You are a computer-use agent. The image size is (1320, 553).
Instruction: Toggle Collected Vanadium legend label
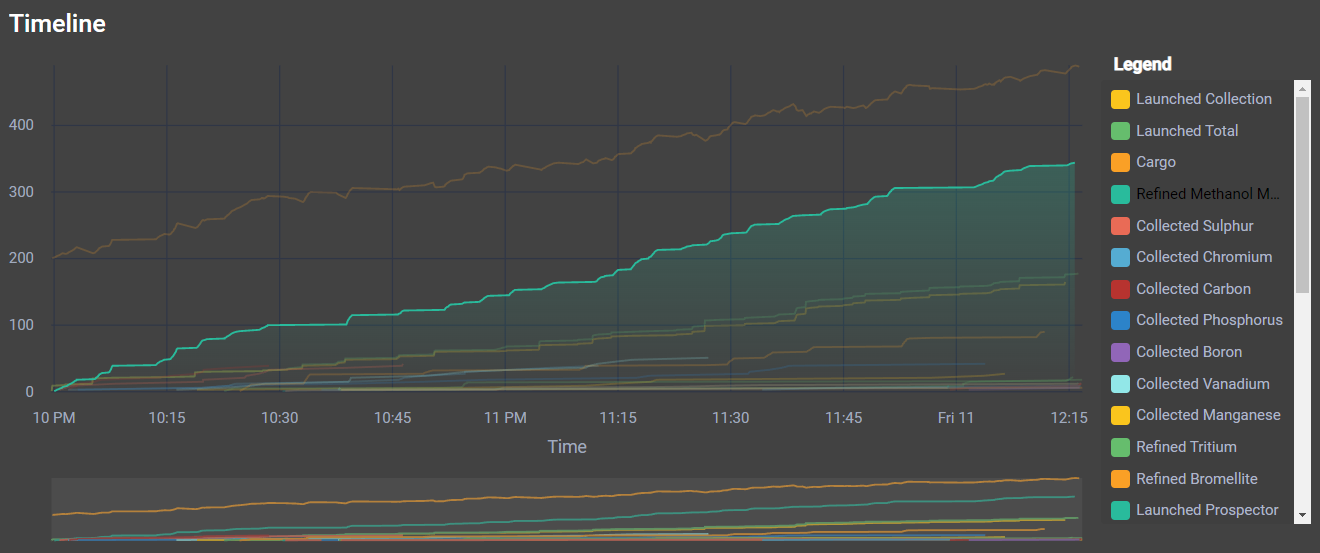coord(1203,384)
